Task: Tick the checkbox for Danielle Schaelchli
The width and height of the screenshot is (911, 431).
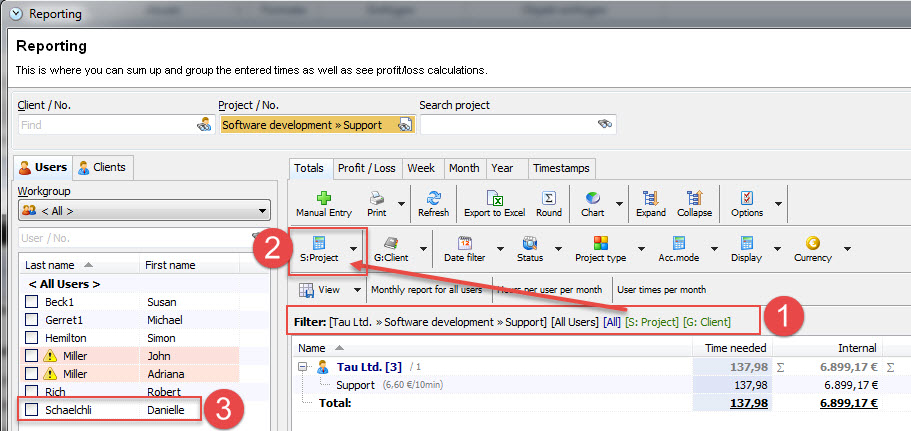Action: [x=32, y=410]
